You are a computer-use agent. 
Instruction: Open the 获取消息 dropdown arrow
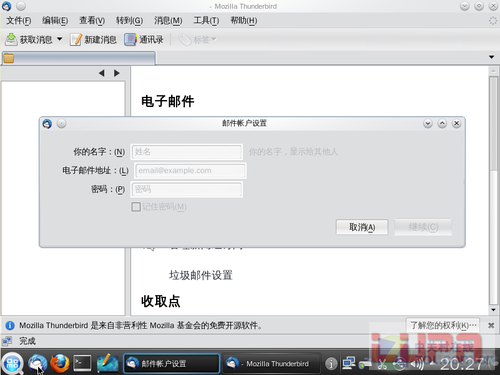click(59, 39)
